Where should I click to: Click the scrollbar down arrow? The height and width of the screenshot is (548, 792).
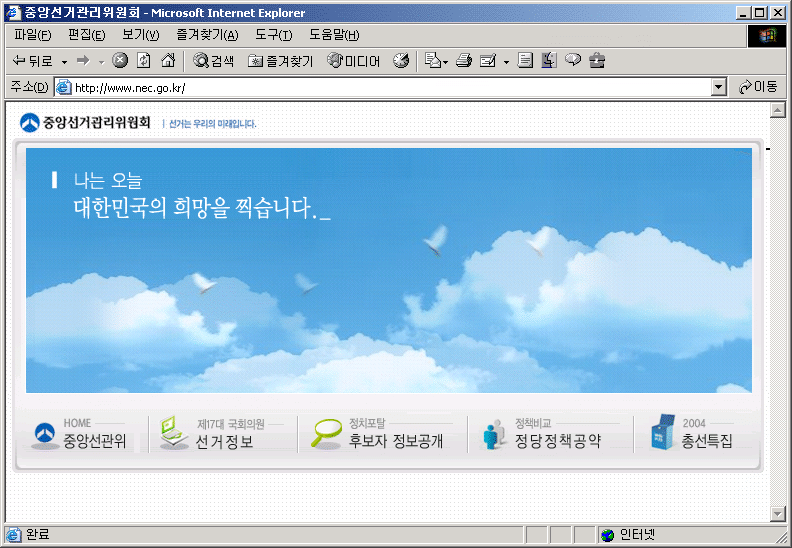point(777,514)
